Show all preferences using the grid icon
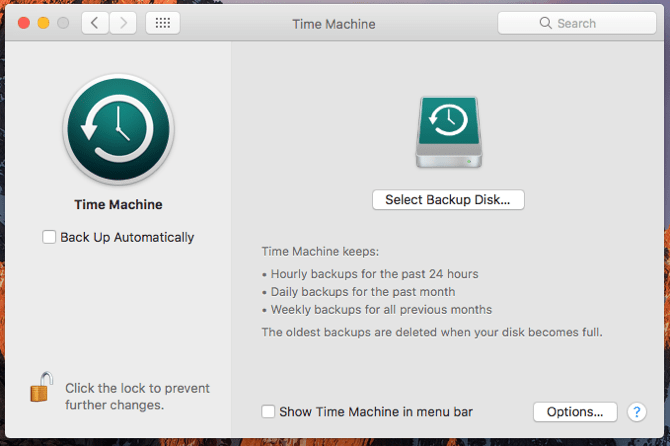670x446 pixels. 163,23
